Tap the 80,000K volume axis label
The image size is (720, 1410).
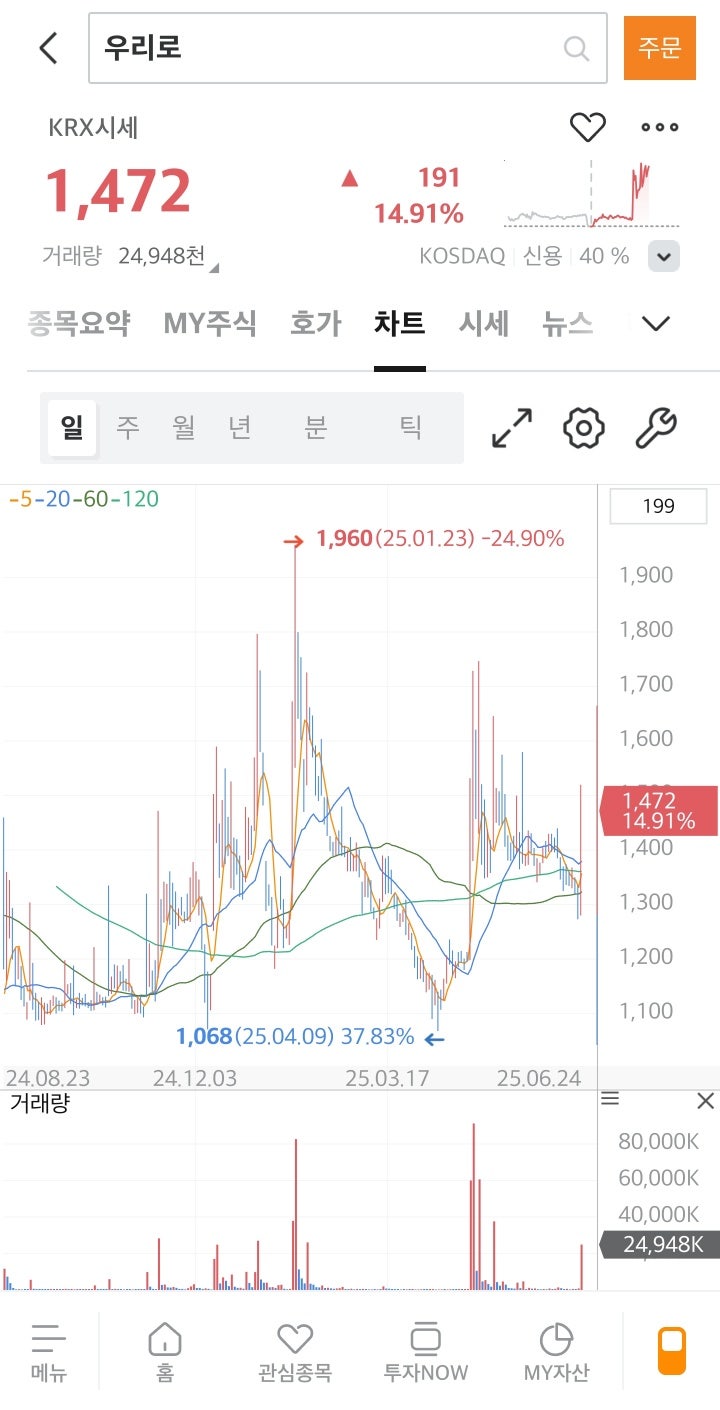658,1142
